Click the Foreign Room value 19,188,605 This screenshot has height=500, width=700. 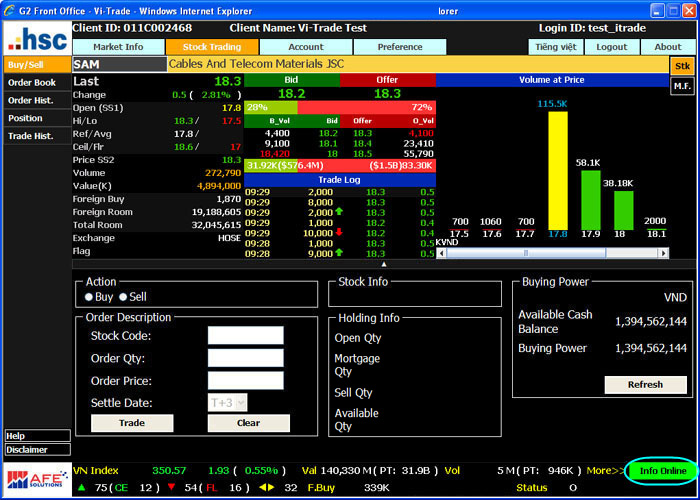click(217, 212)
